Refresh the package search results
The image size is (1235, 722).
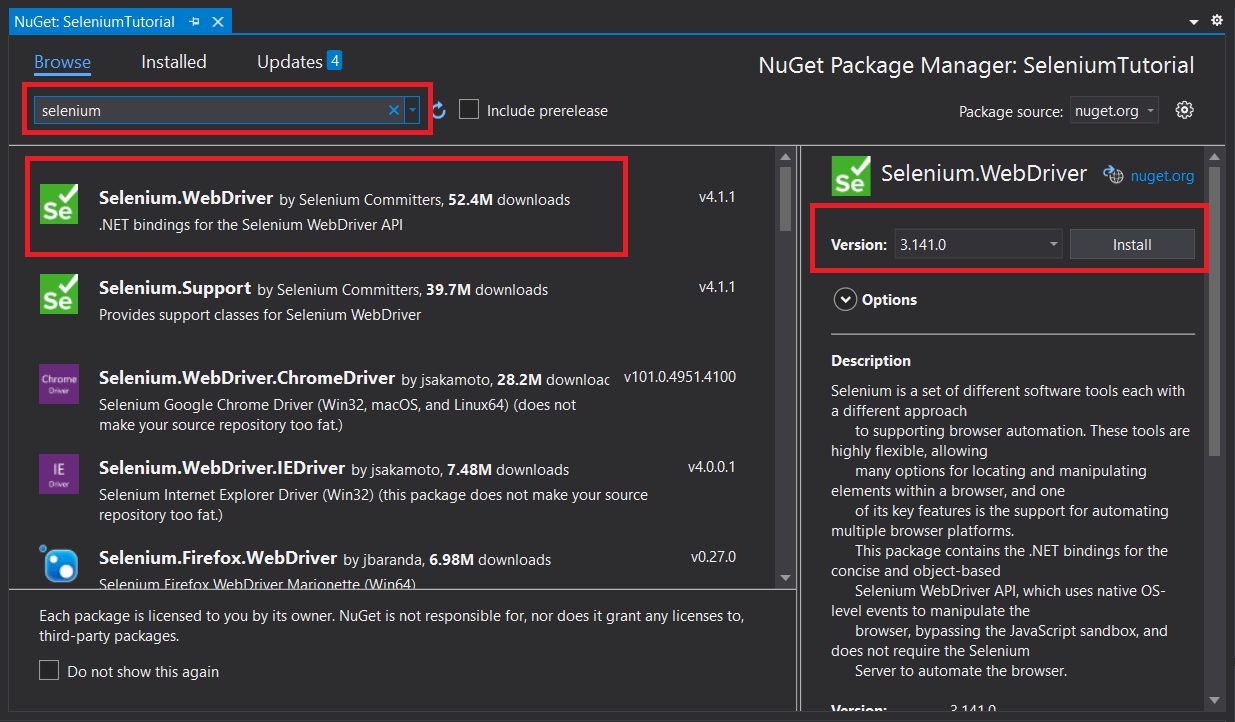438,110
